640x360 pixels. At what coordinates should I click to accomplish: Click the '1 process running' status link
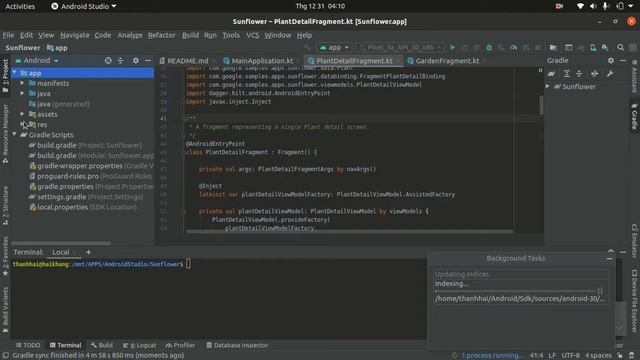tap(492, 356)
